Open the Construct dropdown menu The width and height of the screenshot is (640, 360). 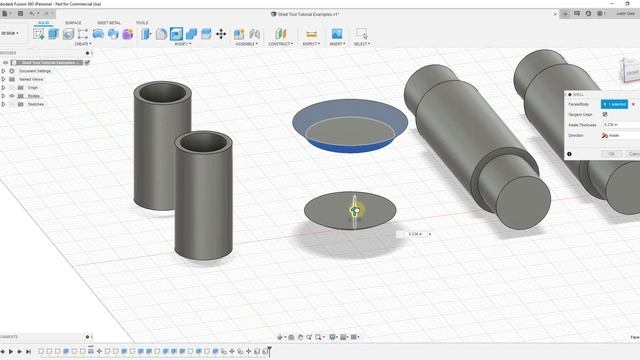click(281, 44)
